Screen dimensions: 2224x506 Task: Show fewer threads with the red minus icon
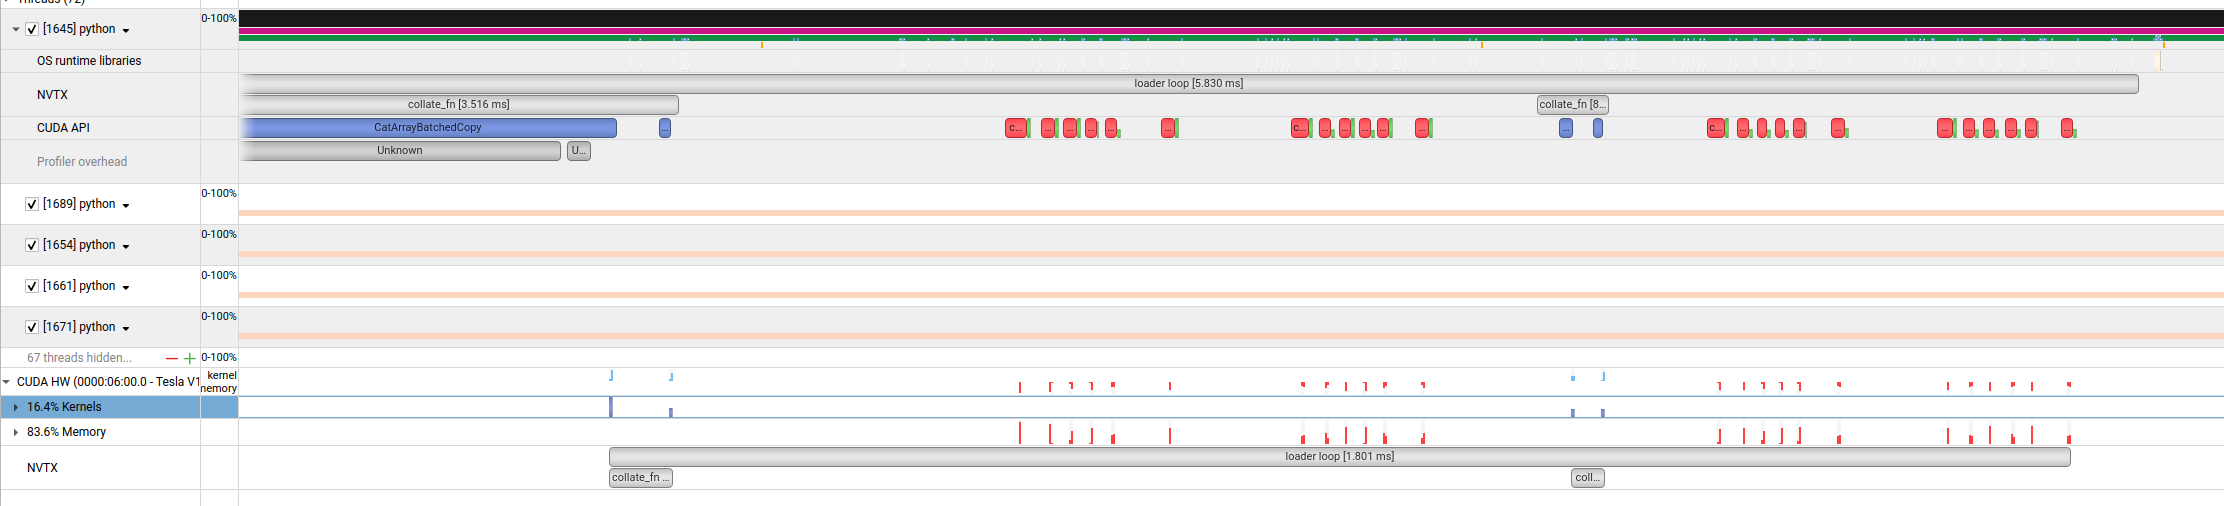(171, 358)
